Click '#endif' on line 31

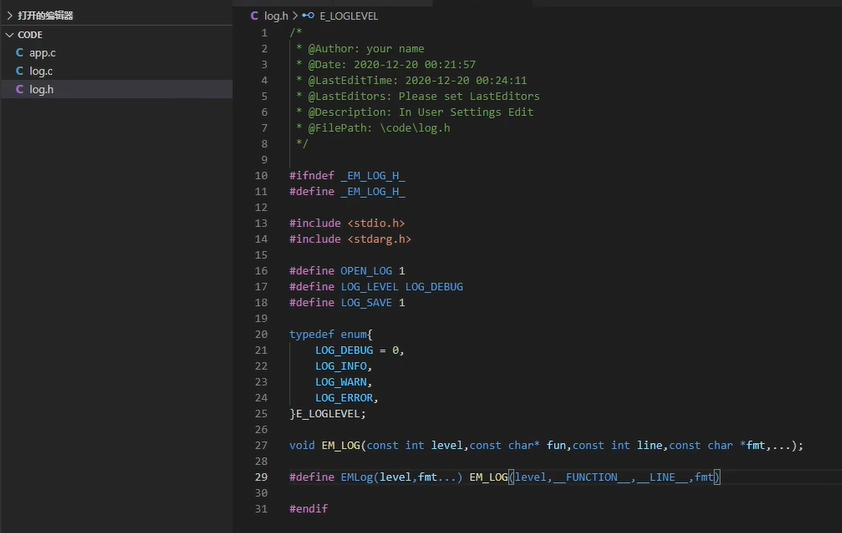pos(308,509)
